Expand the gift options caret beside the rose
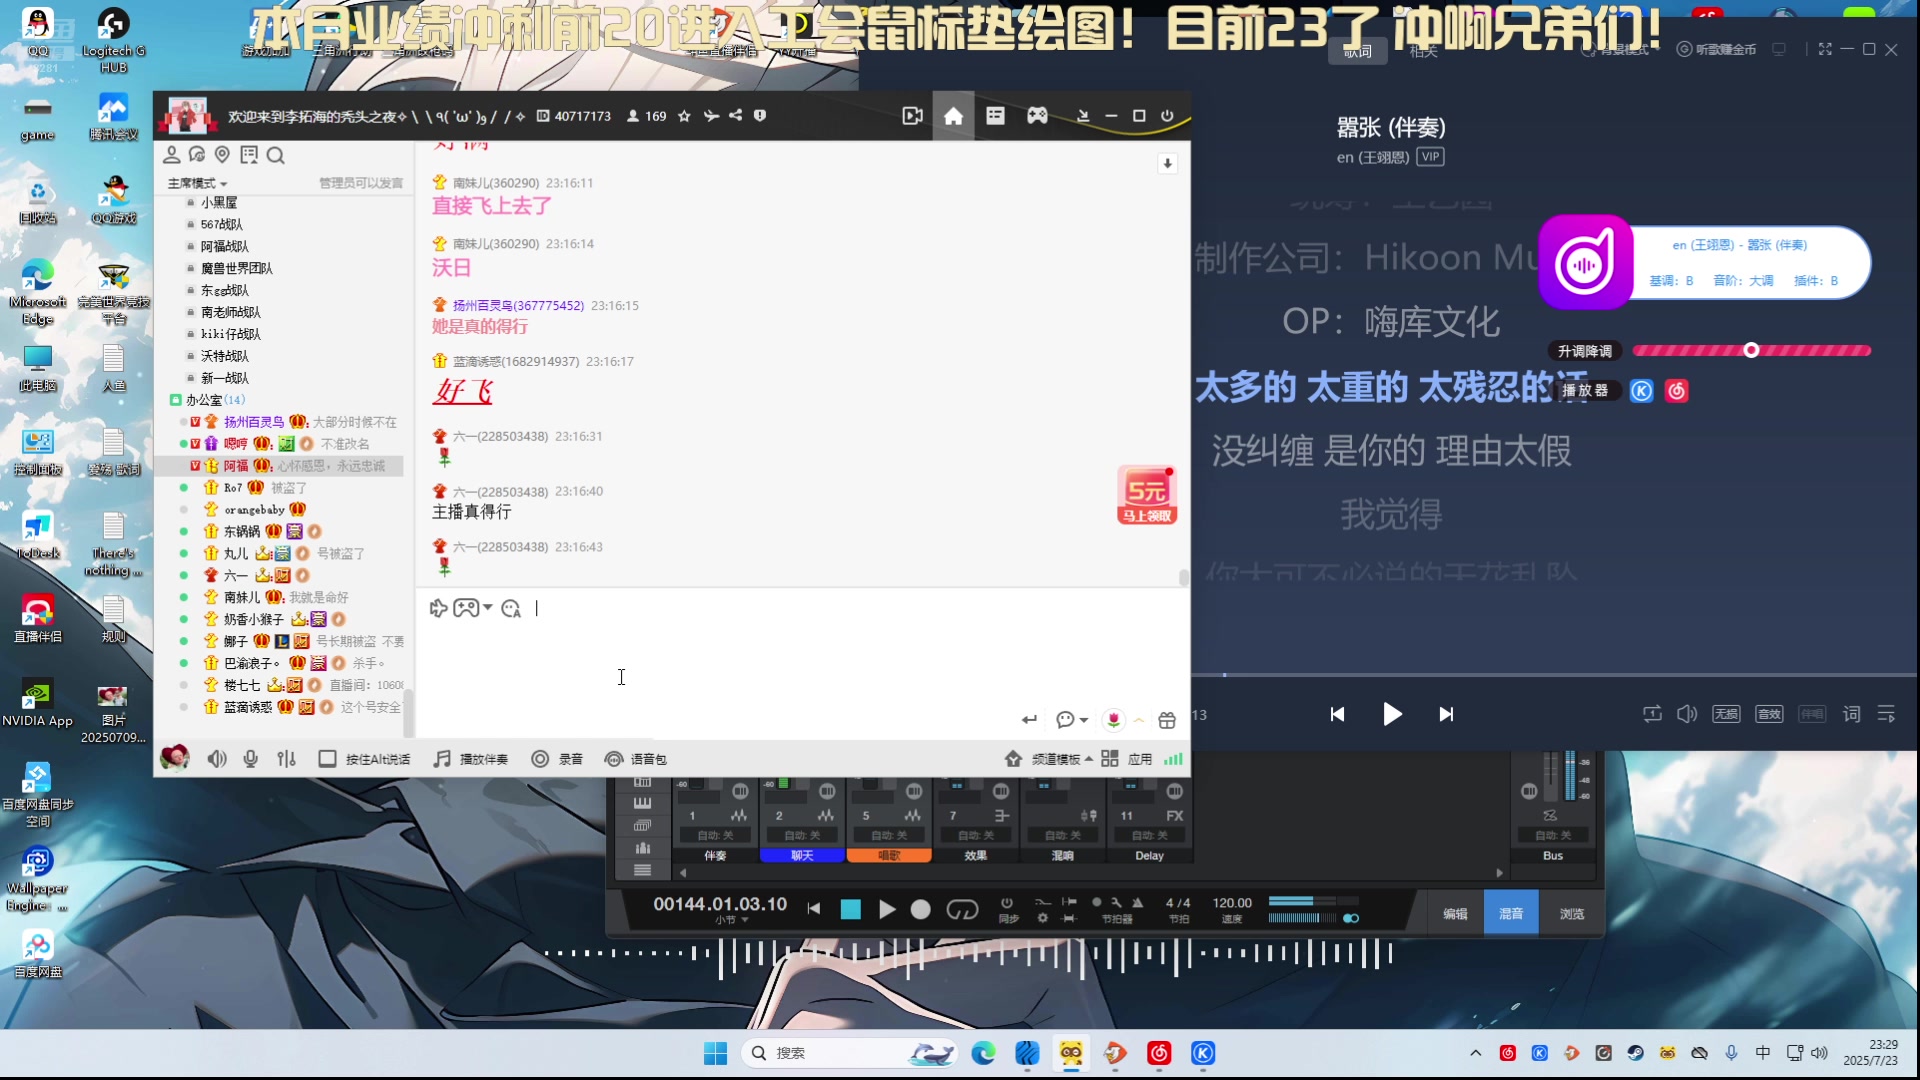 [1138, 720]
